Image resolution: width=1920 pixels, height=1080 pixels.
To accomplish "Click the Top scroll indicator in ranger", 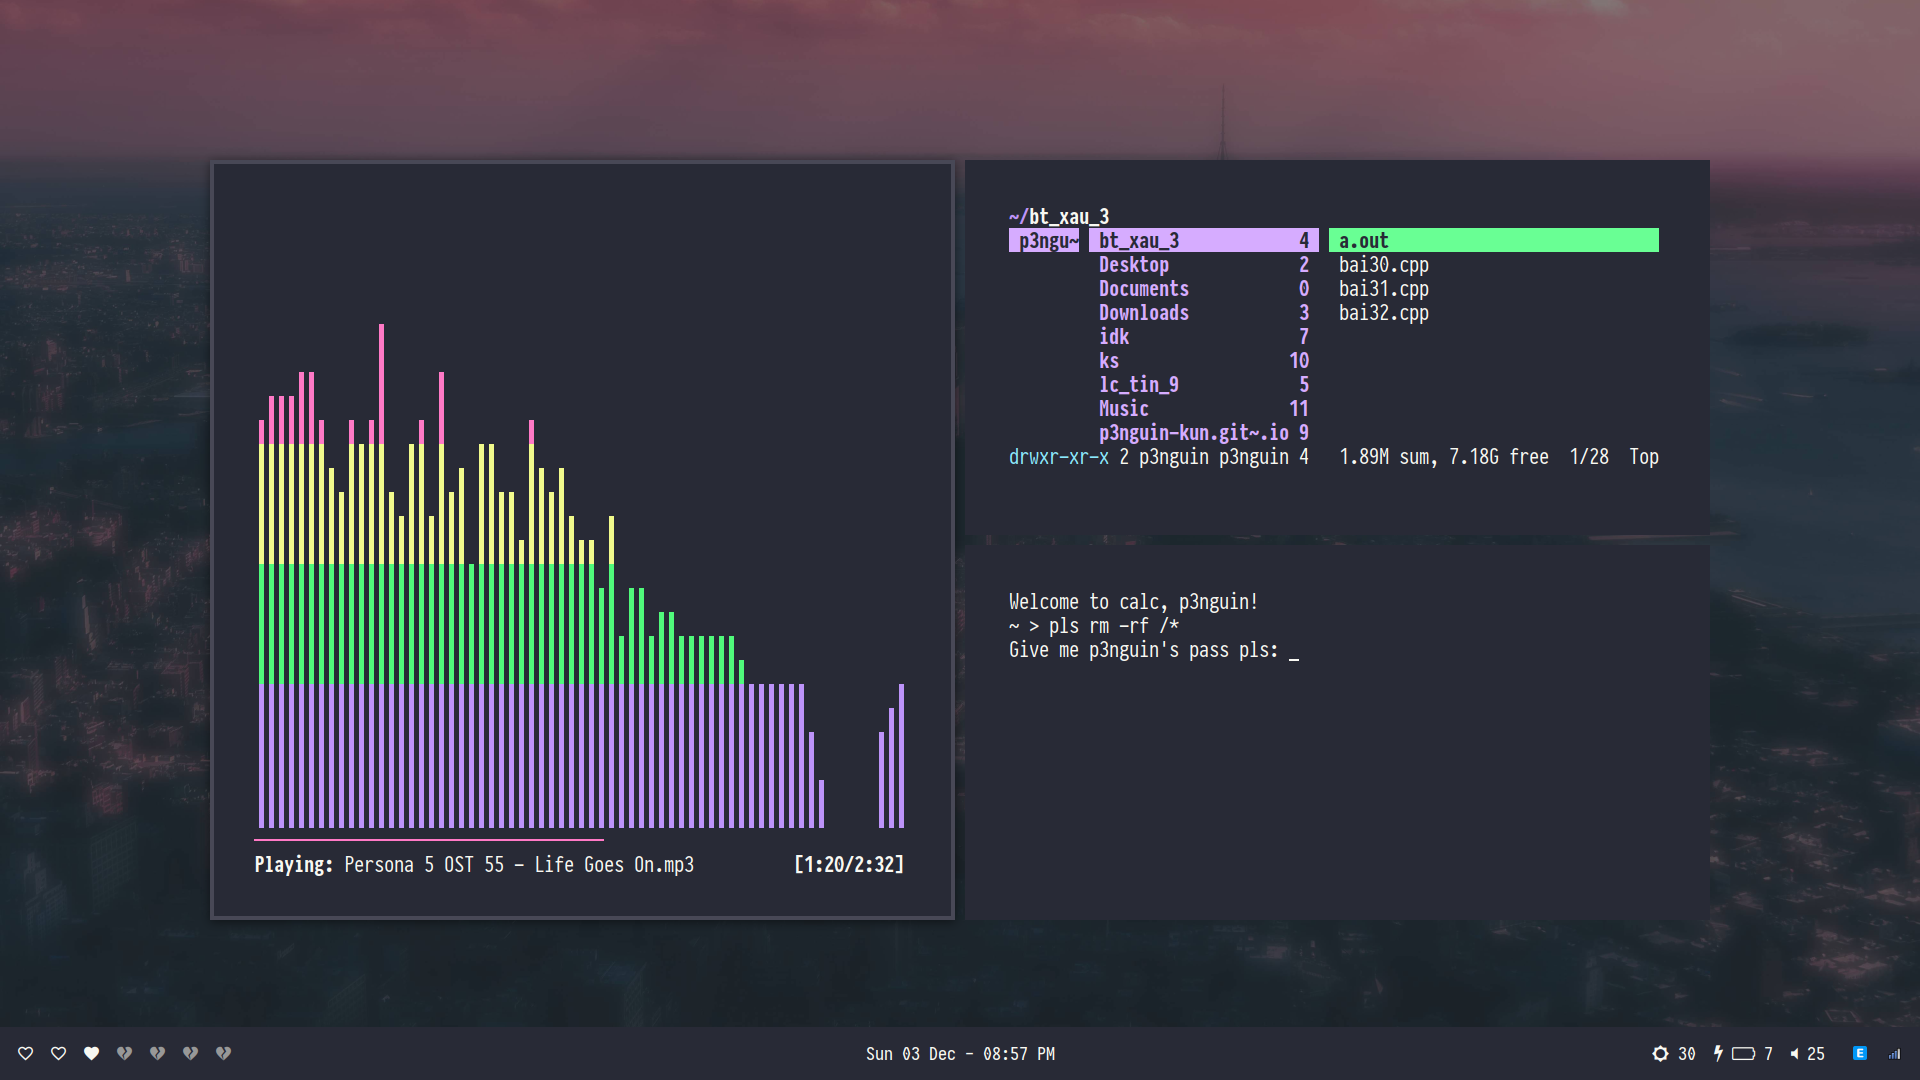I will tap(1644, 456).
